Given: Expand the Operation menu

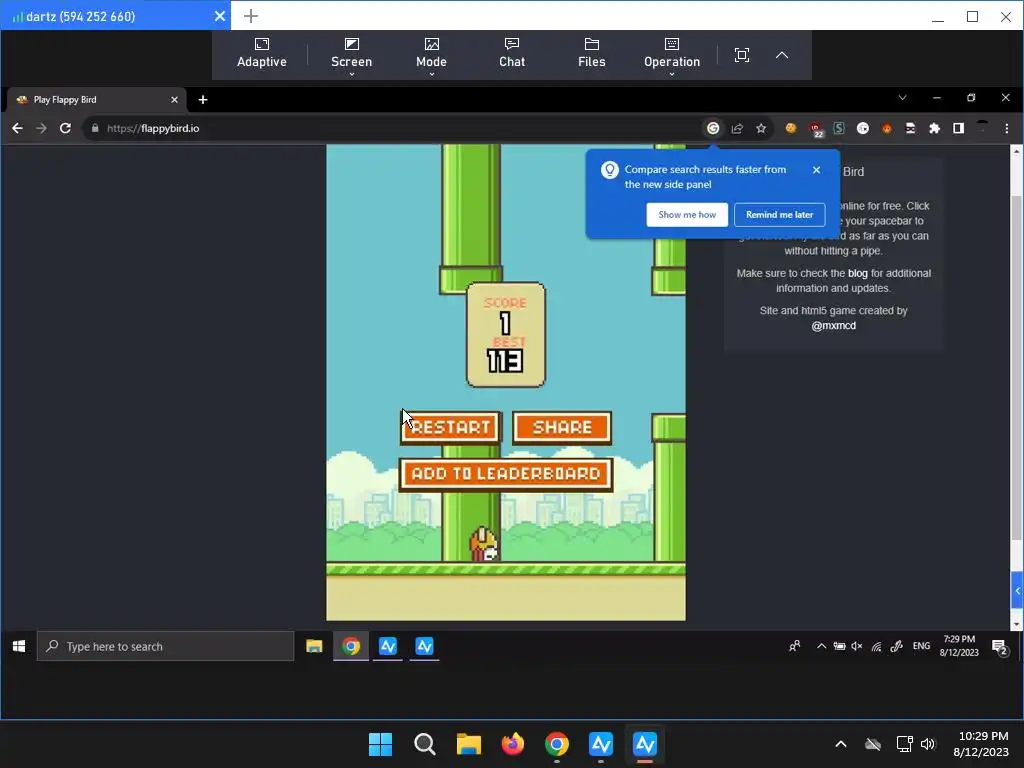Looking at the screenshot, I should tap(671, 55).
